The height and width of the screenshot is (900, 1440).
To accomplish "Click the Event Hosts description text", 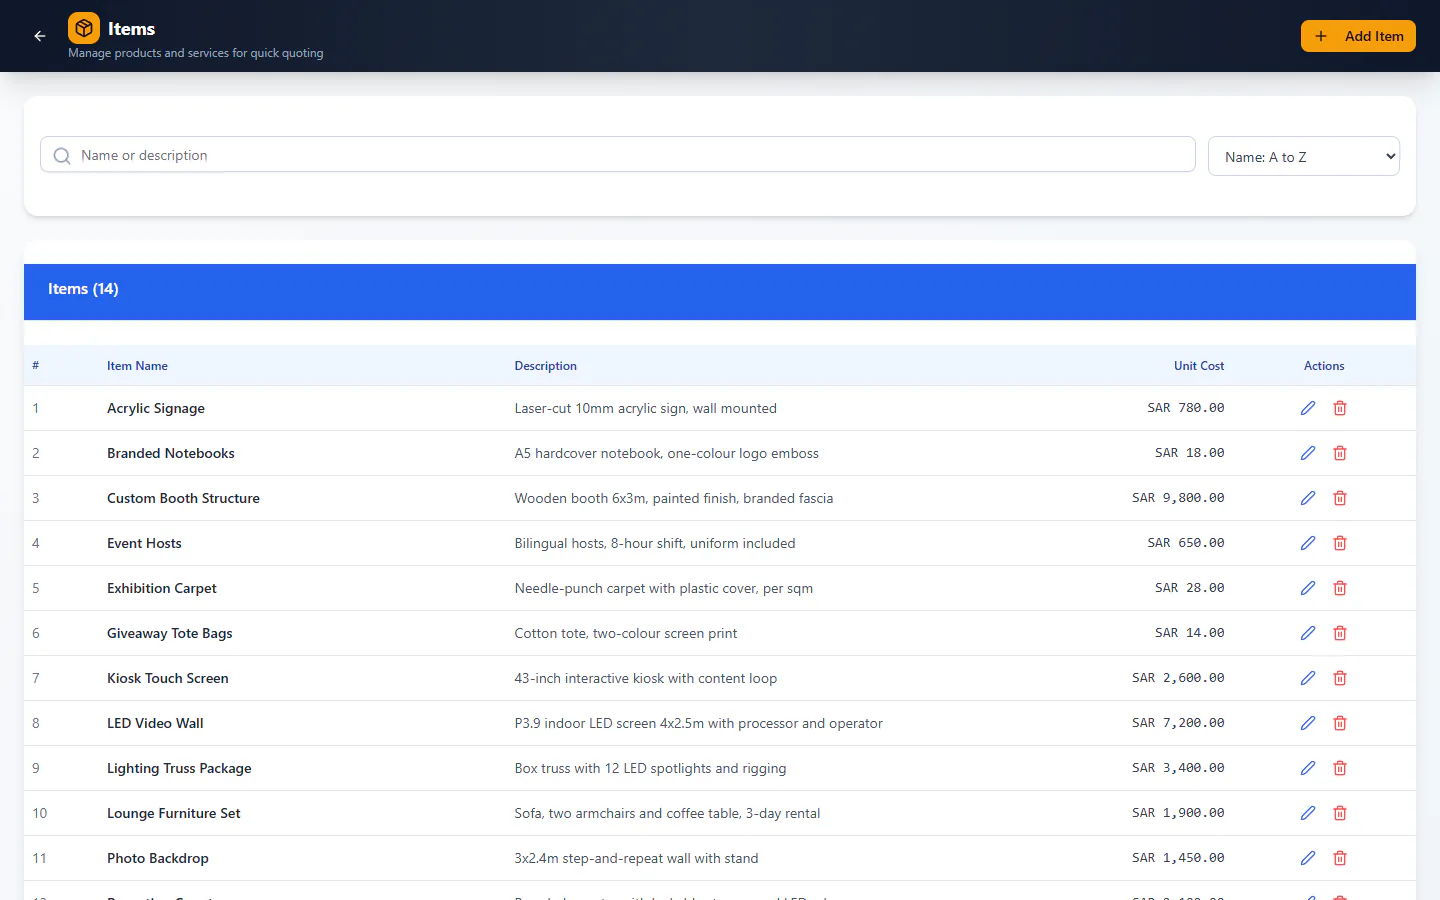I will pyautogui.click(x=655, y=543).
